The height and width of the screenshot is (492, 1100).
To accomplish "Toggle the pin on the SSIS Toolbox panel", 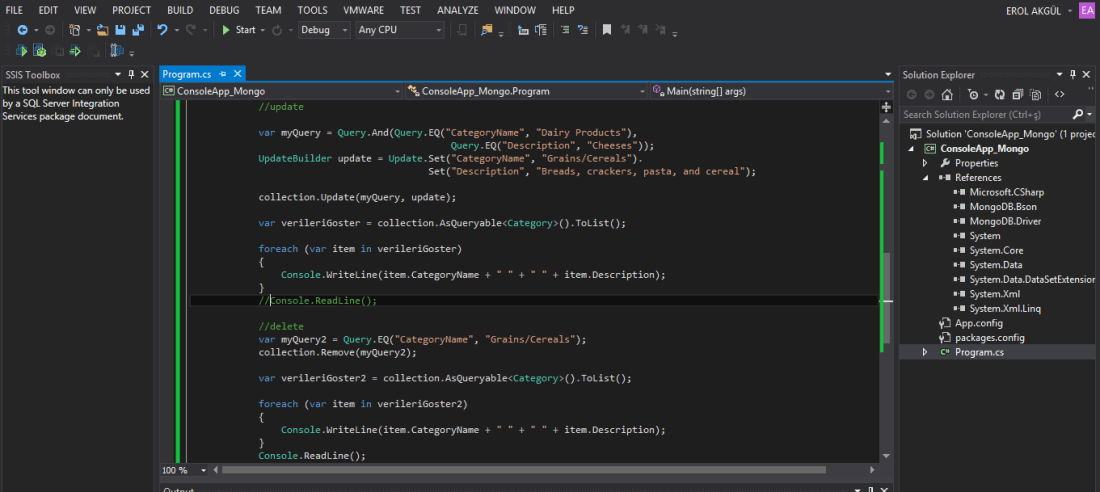I will pyautogui.click(x=133, y=74).
